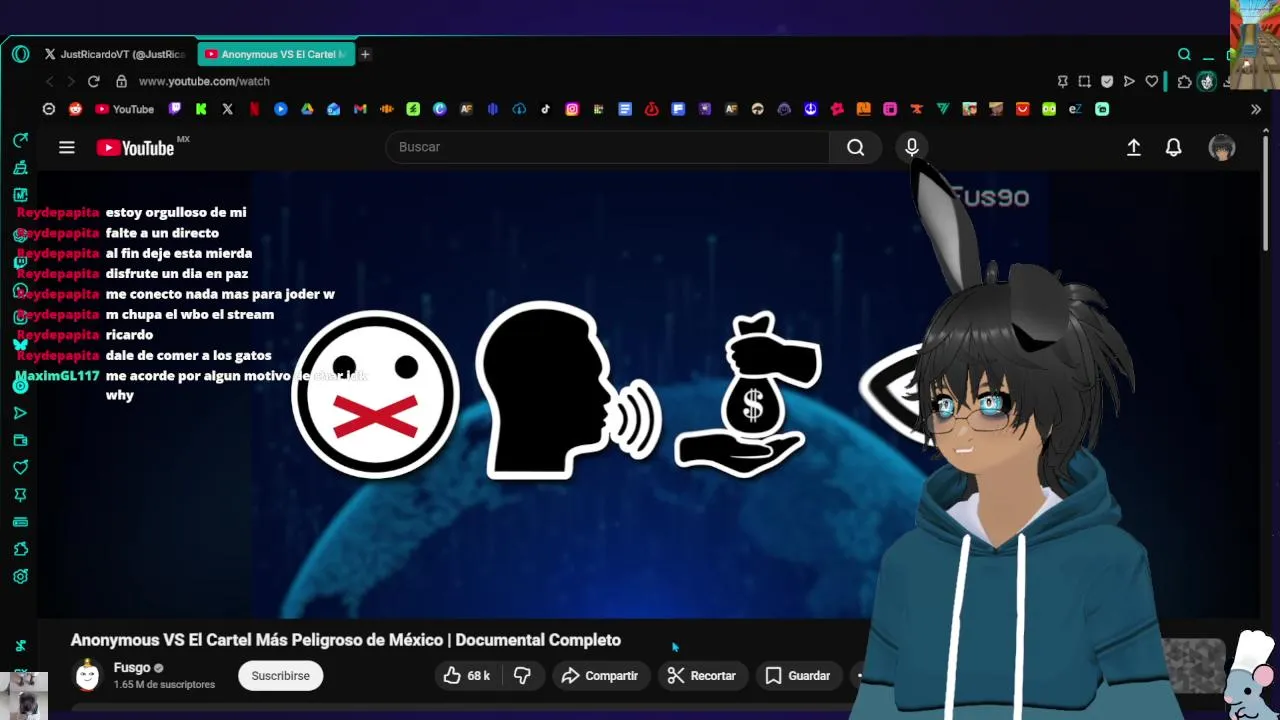1280x720 pixels.
Task: Open the TikTok bookmark
Action: (545, 109)
